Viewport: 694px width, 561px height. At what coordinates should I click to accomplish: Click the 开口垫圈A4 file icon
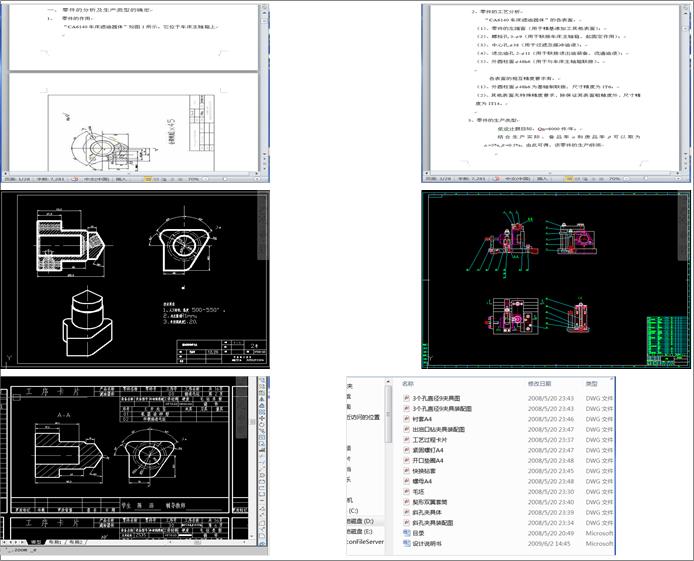406,461
